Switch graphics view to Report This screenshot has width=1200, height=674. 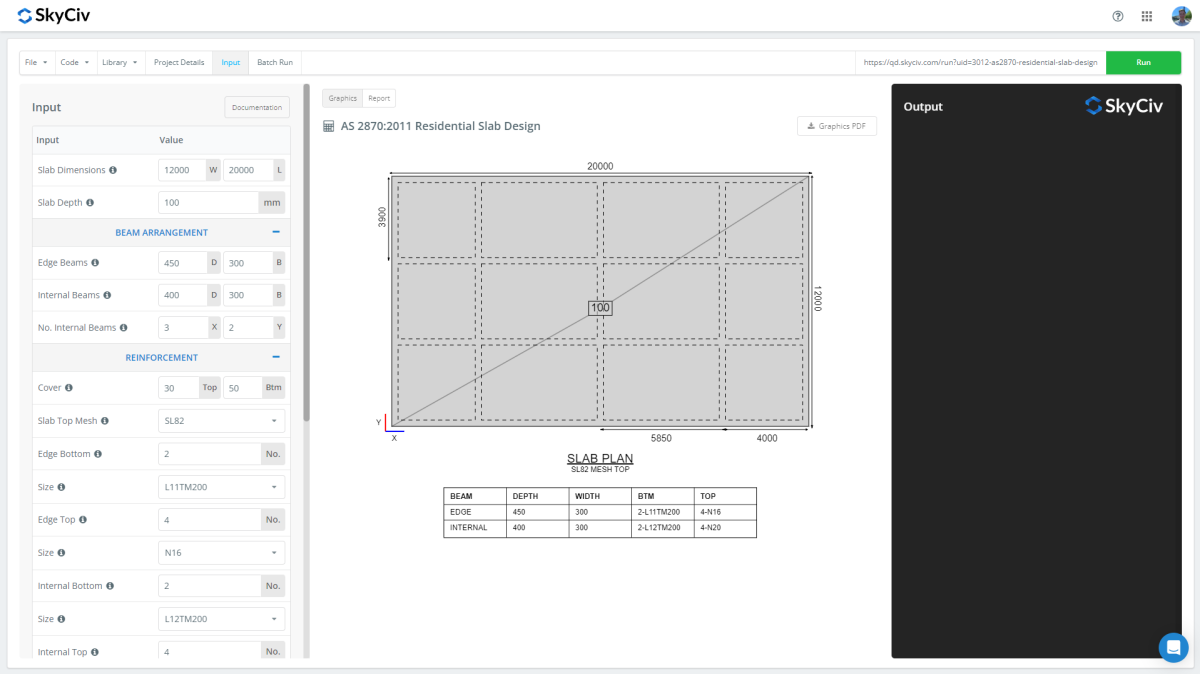(379, 98)
